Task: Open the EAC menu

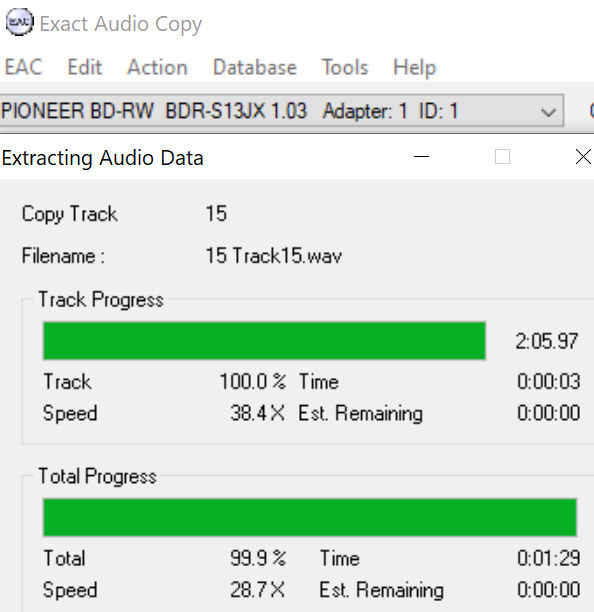Action: coord(23,67)
